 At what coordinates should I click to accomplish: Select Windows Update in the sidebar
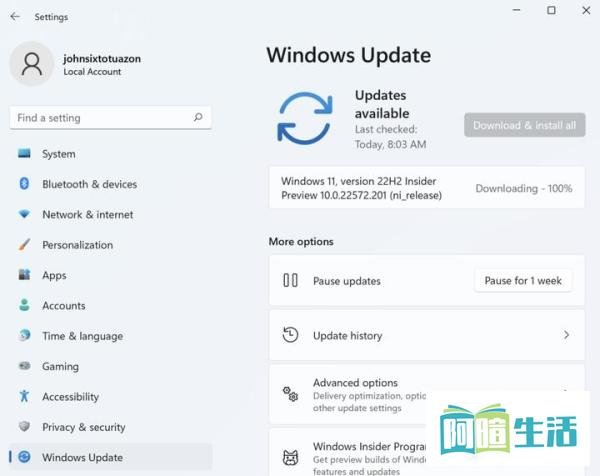pyautogui.click(x=111, y=457)
